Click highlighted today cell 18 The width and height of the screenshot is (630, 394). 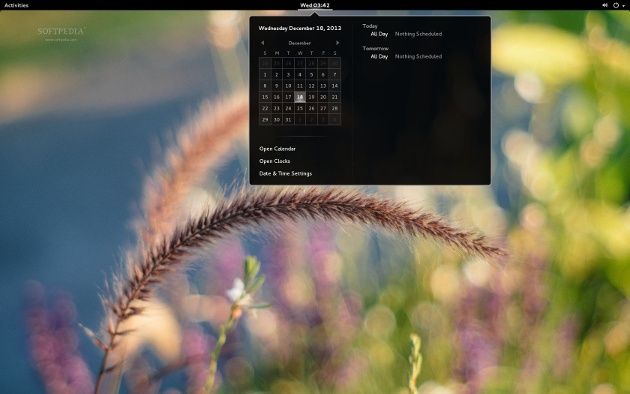300,97
